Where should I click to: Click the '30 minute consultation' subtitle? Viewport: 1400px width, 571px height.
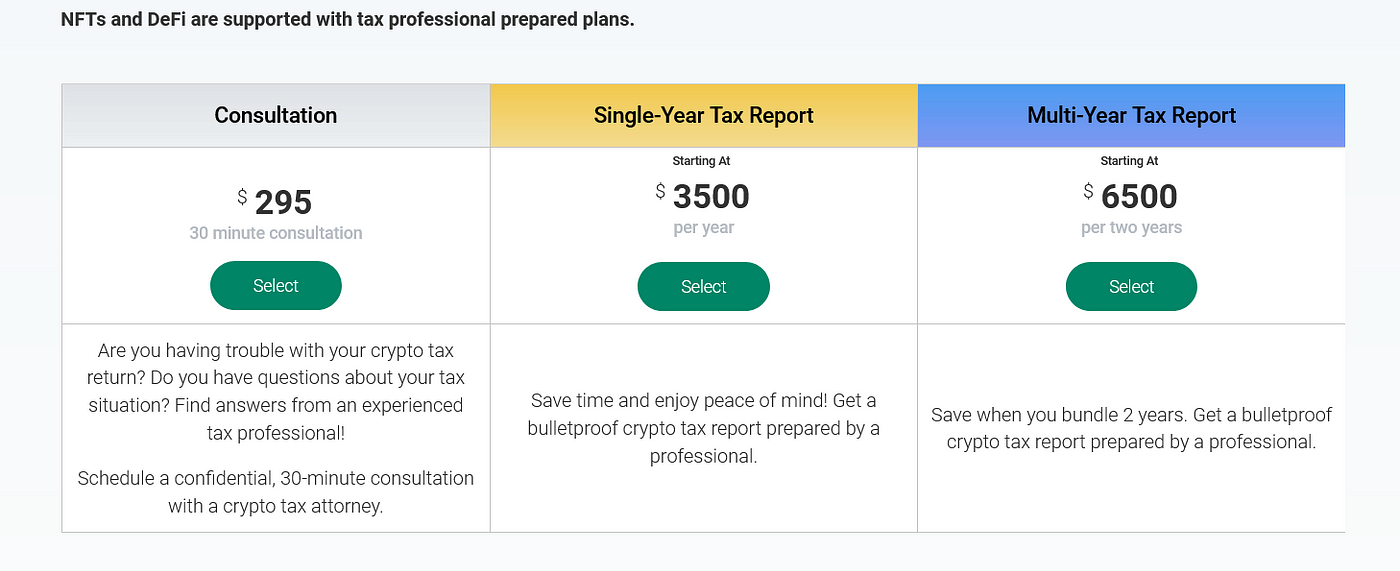(x=275, y=233)
